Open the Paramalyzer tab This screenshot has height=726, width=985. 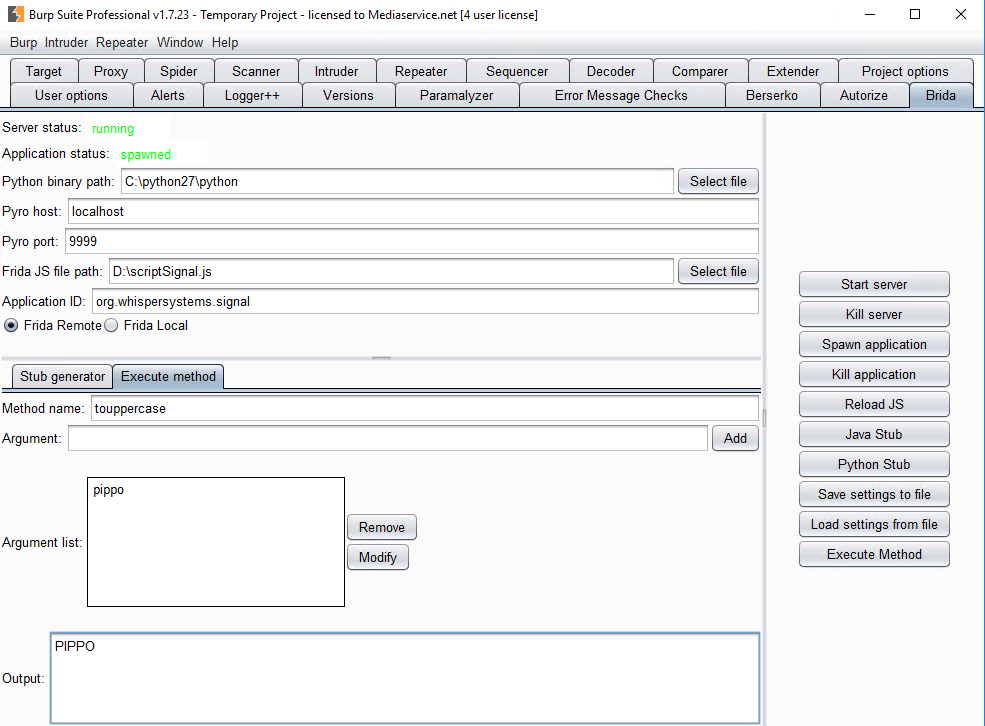[456, 96]
